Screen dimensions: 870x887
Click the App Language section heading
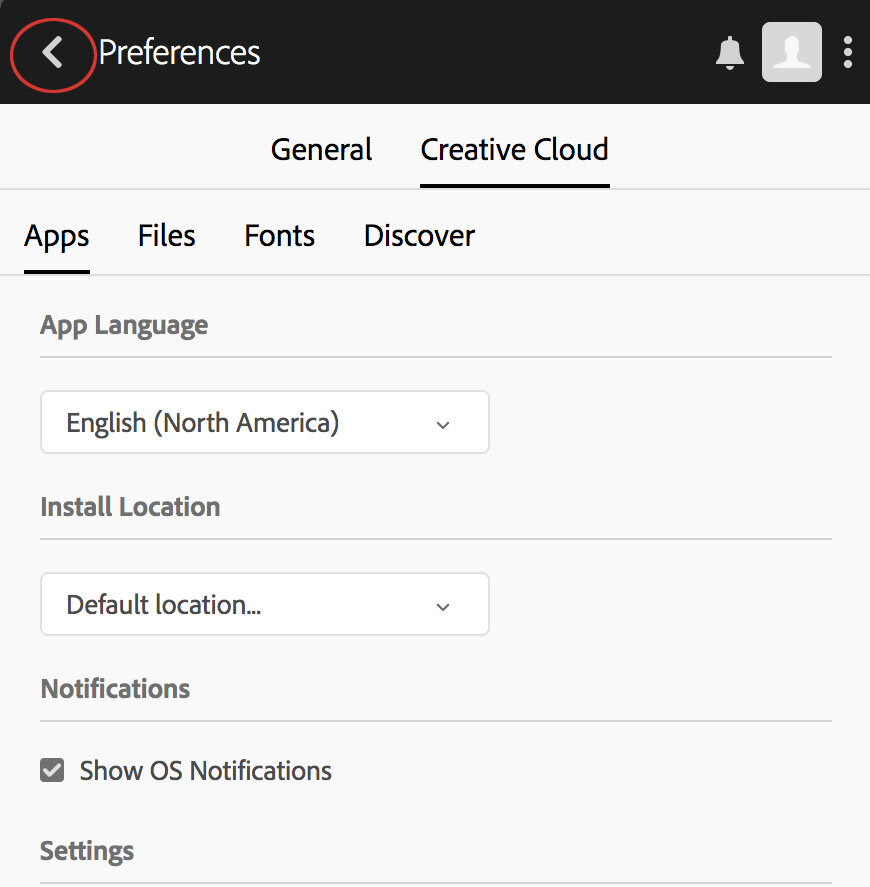[x=124, y=326]
